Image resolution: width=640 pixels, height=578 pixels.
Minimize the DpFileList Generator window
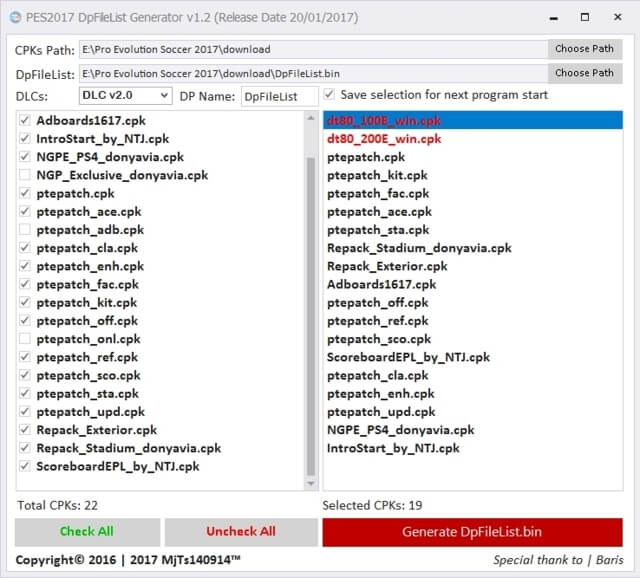click(x=553, y=18)
